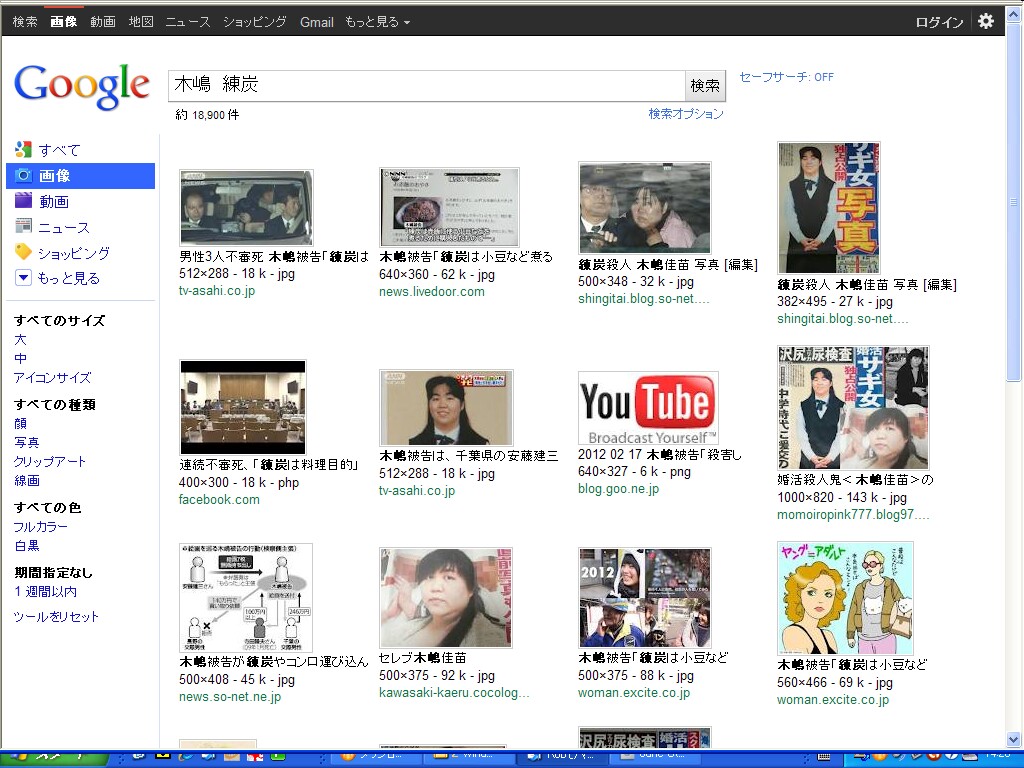
Task: Open thumbnail of three men in car
Action: click(246, 208)
